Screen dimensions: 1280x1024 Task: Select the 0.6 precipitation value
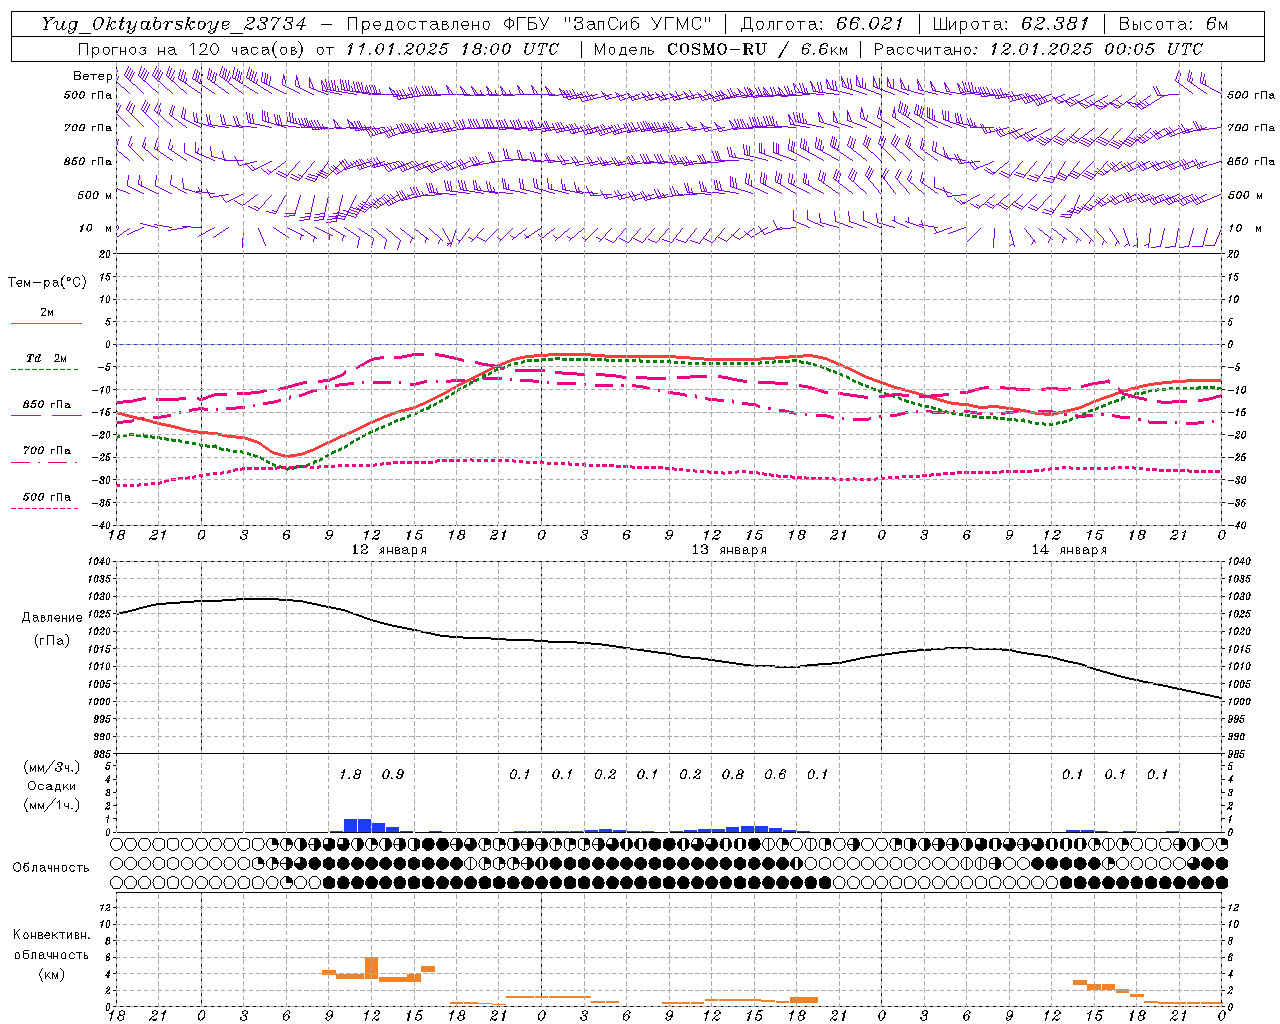(x=775, y=775)
